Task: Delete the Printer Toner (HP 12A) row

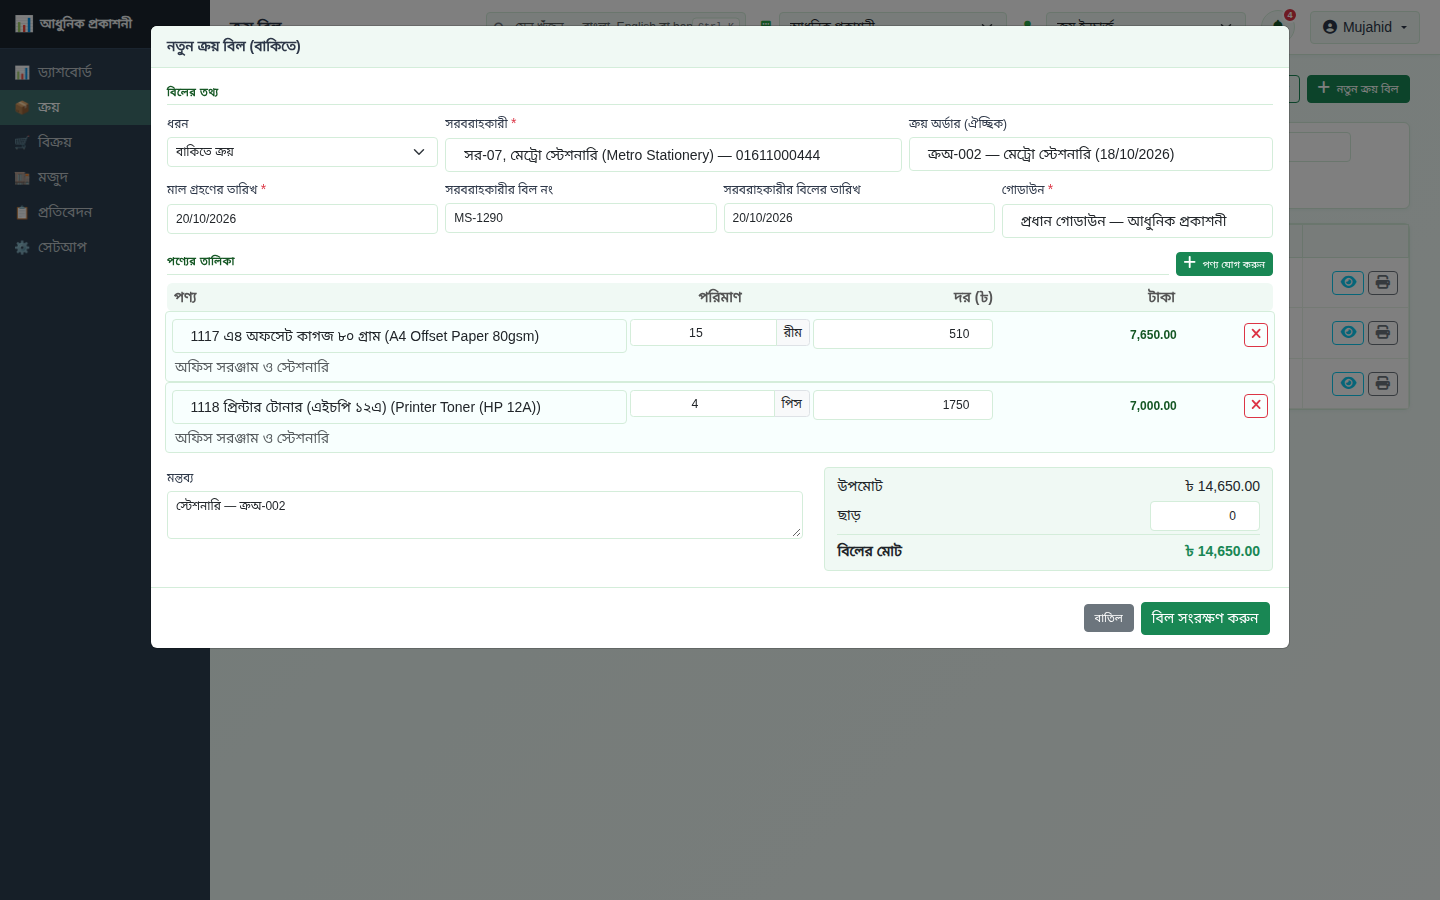Action: (1256, 406)
